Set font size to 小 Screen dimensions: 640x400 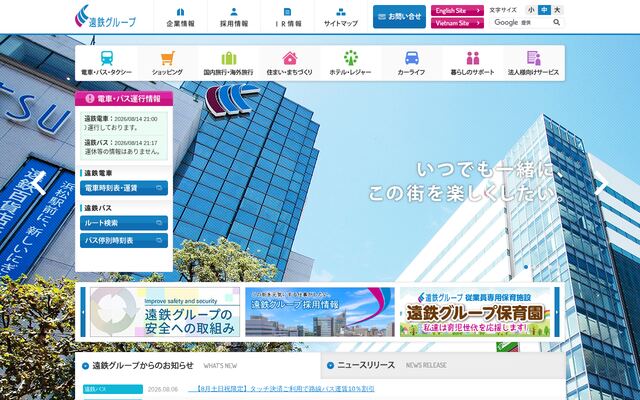tap(531, 10)
